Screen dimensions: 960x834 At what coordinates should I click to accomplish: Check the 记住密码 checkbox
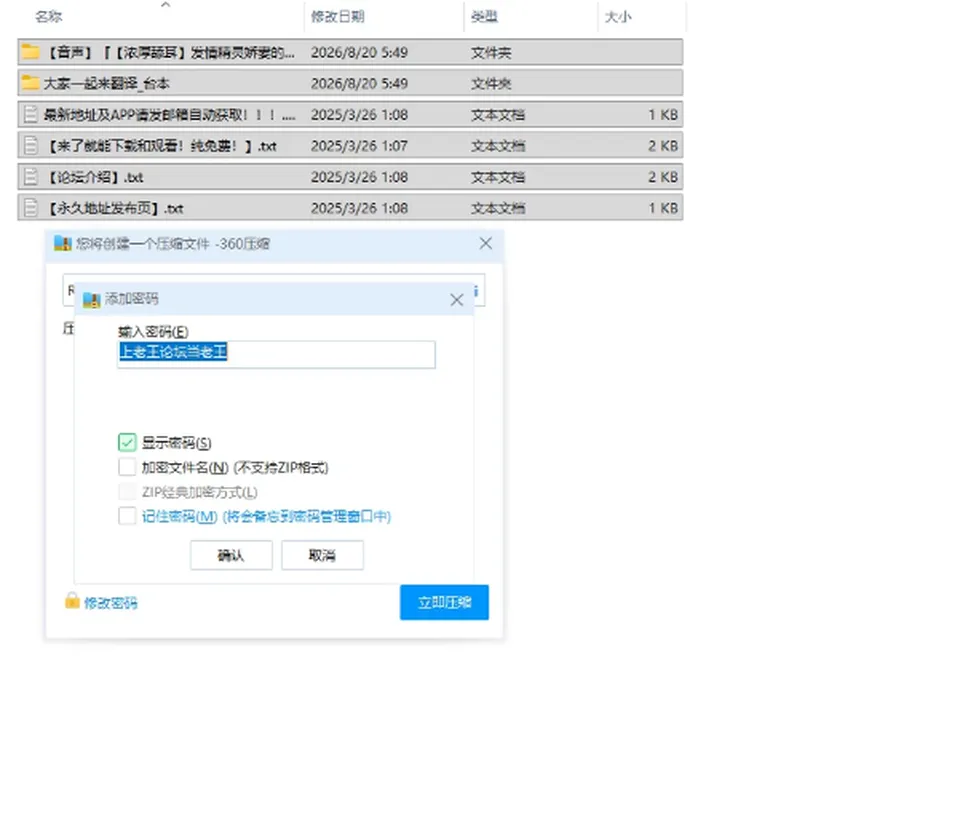(127, 516)
